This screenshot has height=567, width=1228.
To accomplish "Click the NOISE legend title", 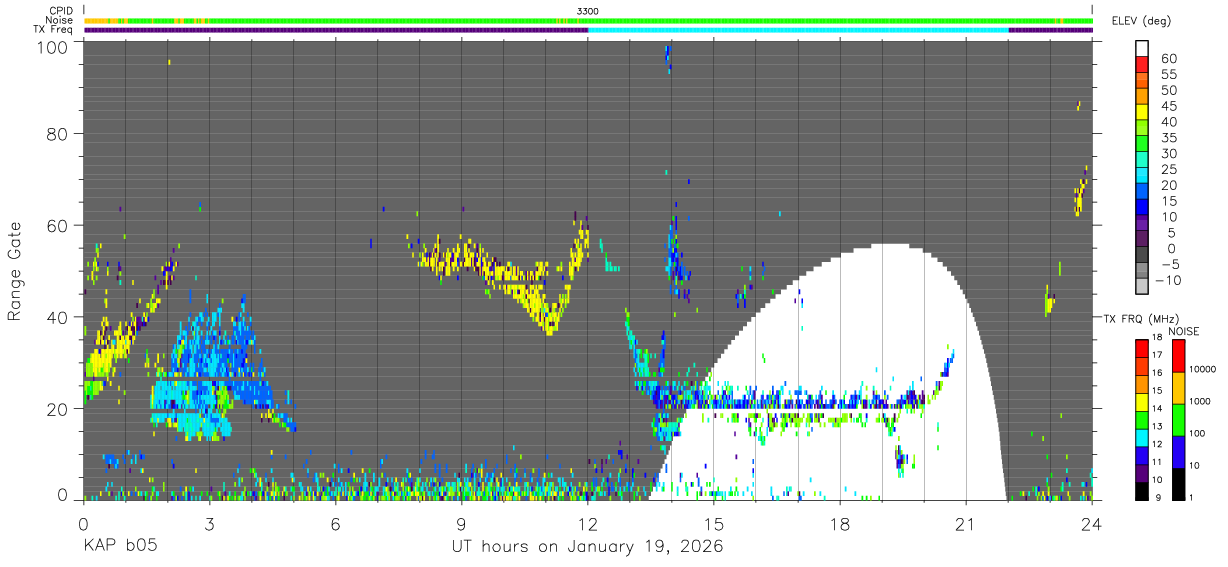I will click(1185, 331).
